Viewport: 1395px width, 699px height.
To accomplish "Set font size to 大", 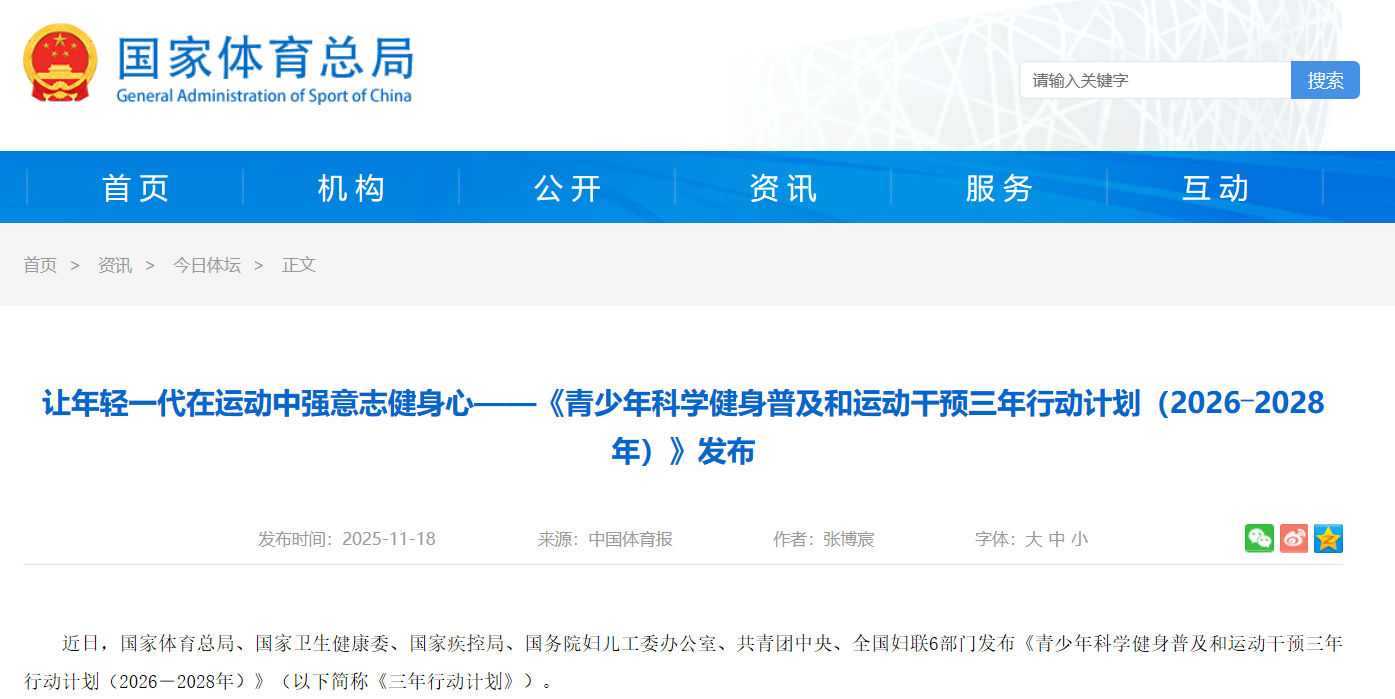I will point(1033,539).
